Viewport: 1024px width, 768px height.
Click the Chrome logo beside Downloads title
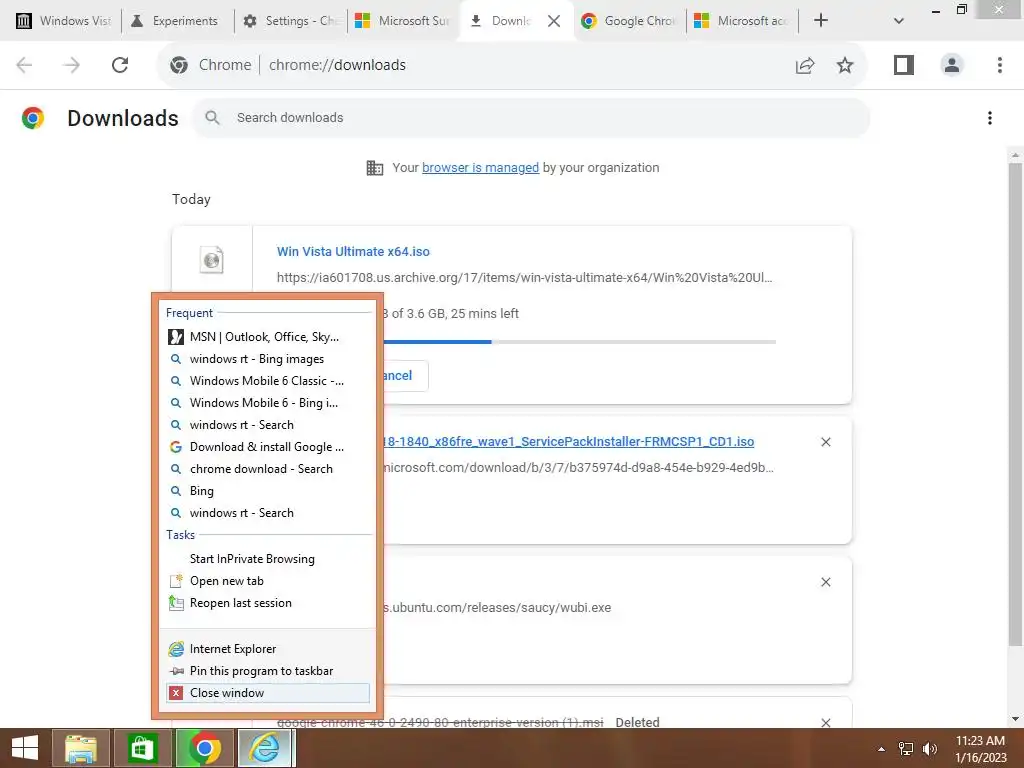click(33, 118)
